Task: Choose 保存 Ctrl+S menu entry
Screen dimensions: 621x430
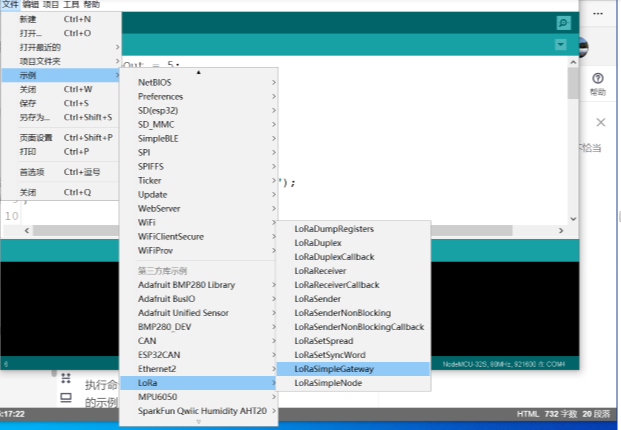Action: click(61, 103)
